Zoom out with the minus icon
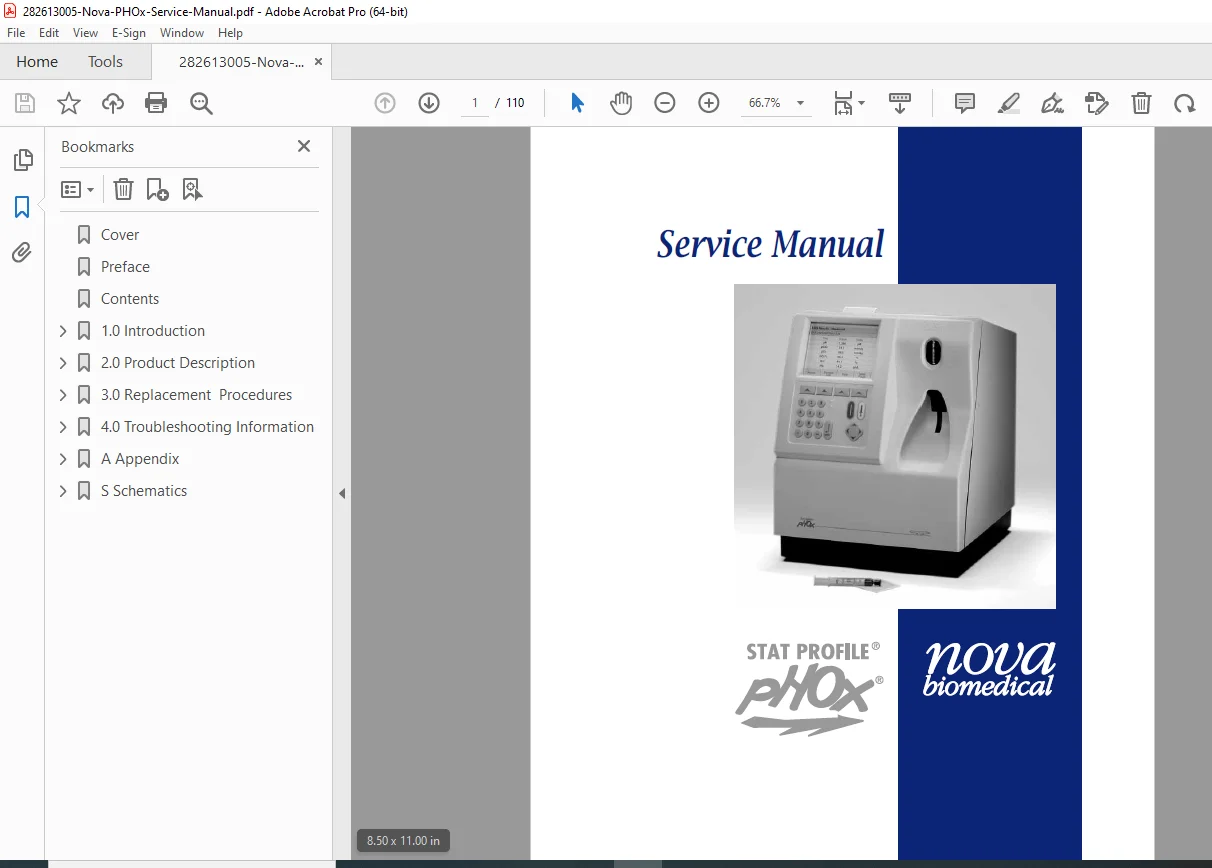 665,103
